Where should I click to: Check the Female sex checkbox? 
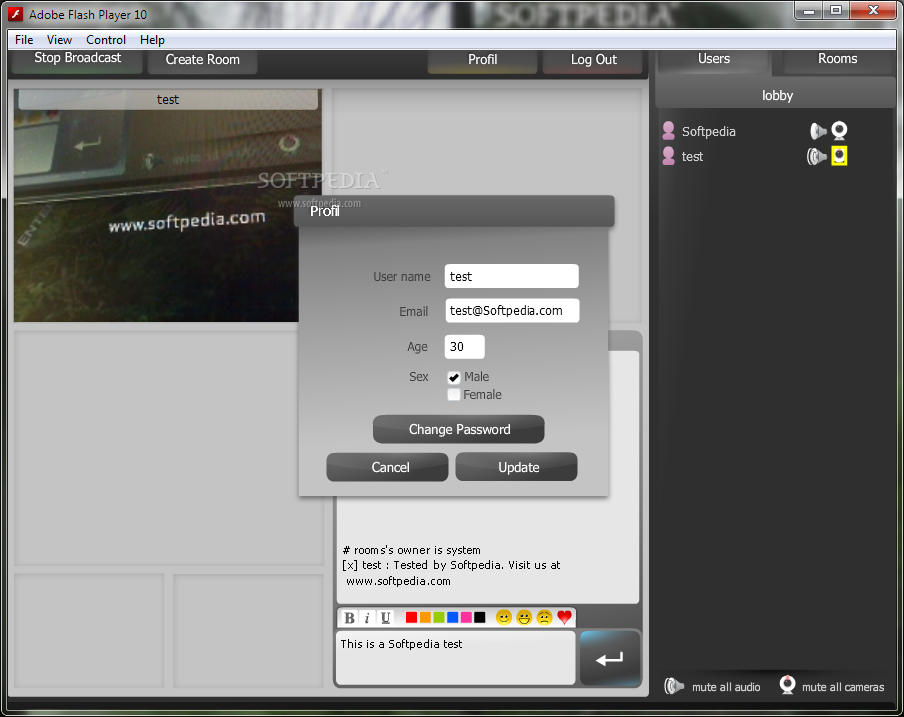(x=454, y=395)
